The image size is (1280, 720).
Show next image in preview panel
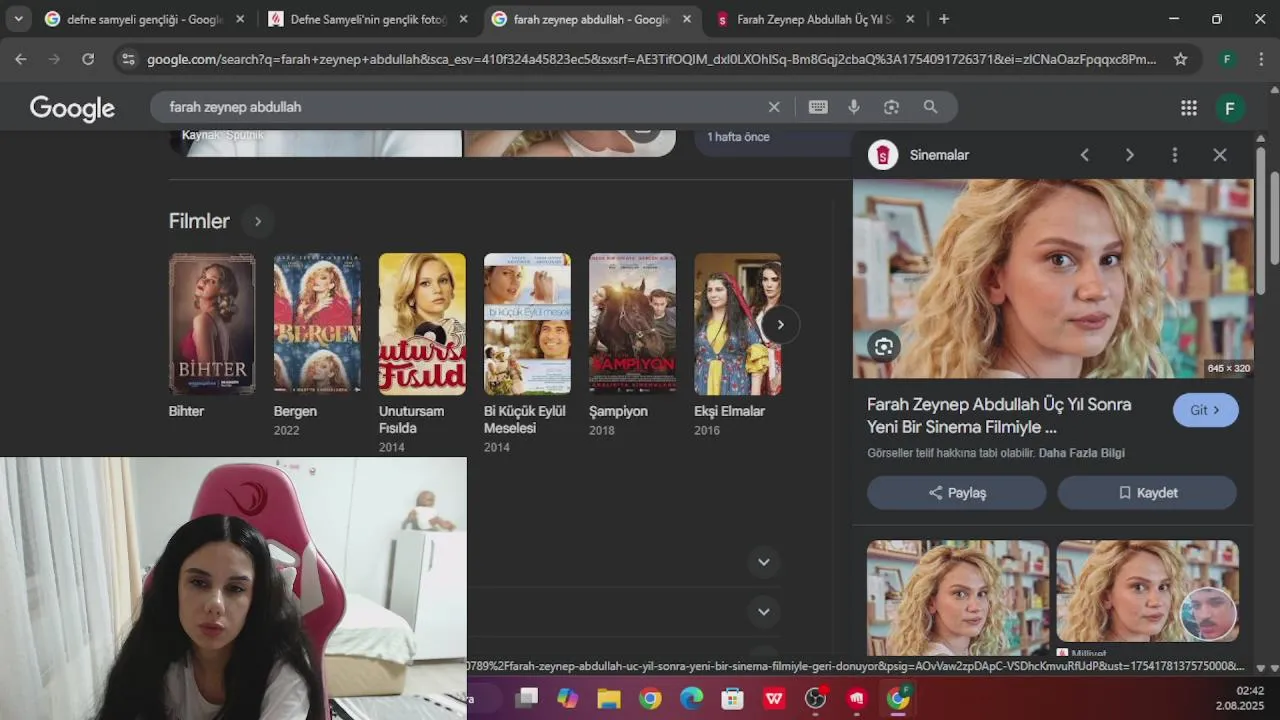(1129, 155)
